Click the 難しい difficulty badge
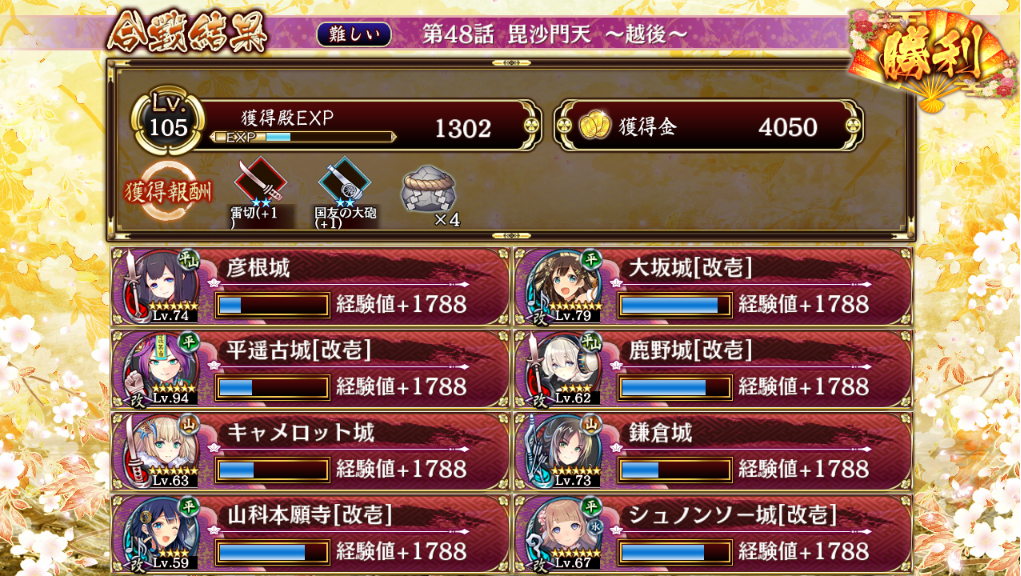 [x=354, y=34]
